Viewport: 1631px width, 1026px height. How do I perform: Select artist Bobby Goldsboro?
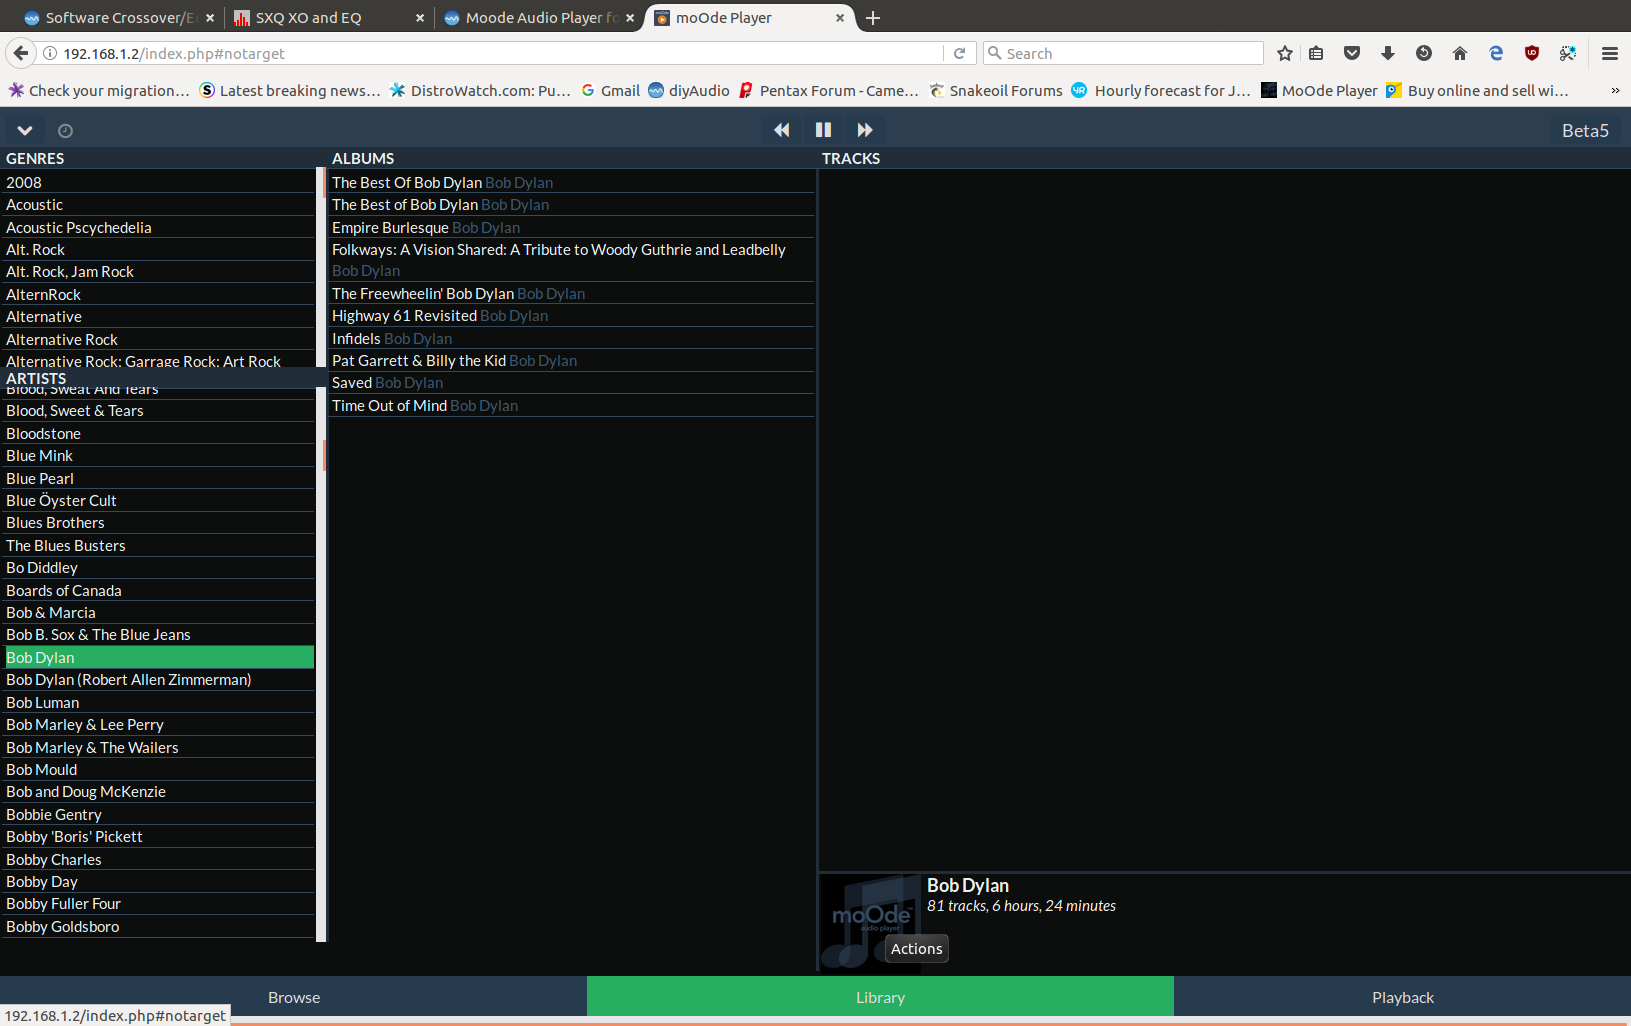tap(160, 926)
